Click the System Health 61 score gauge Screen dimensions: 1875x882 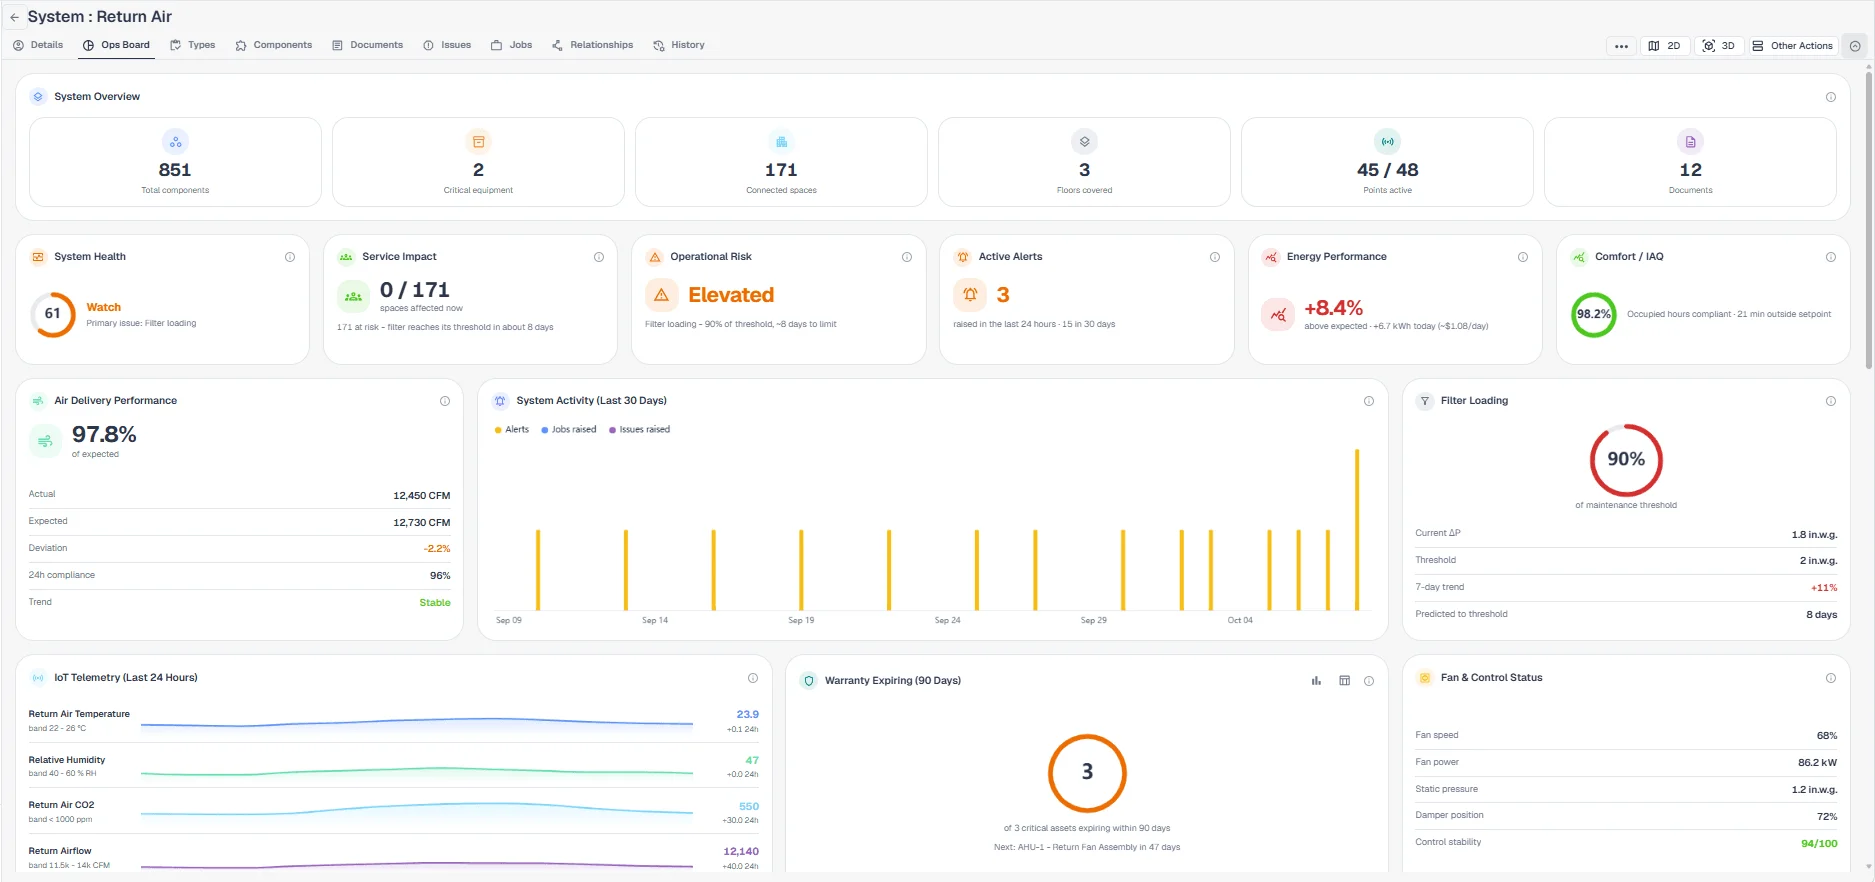[x=53, y=314]
